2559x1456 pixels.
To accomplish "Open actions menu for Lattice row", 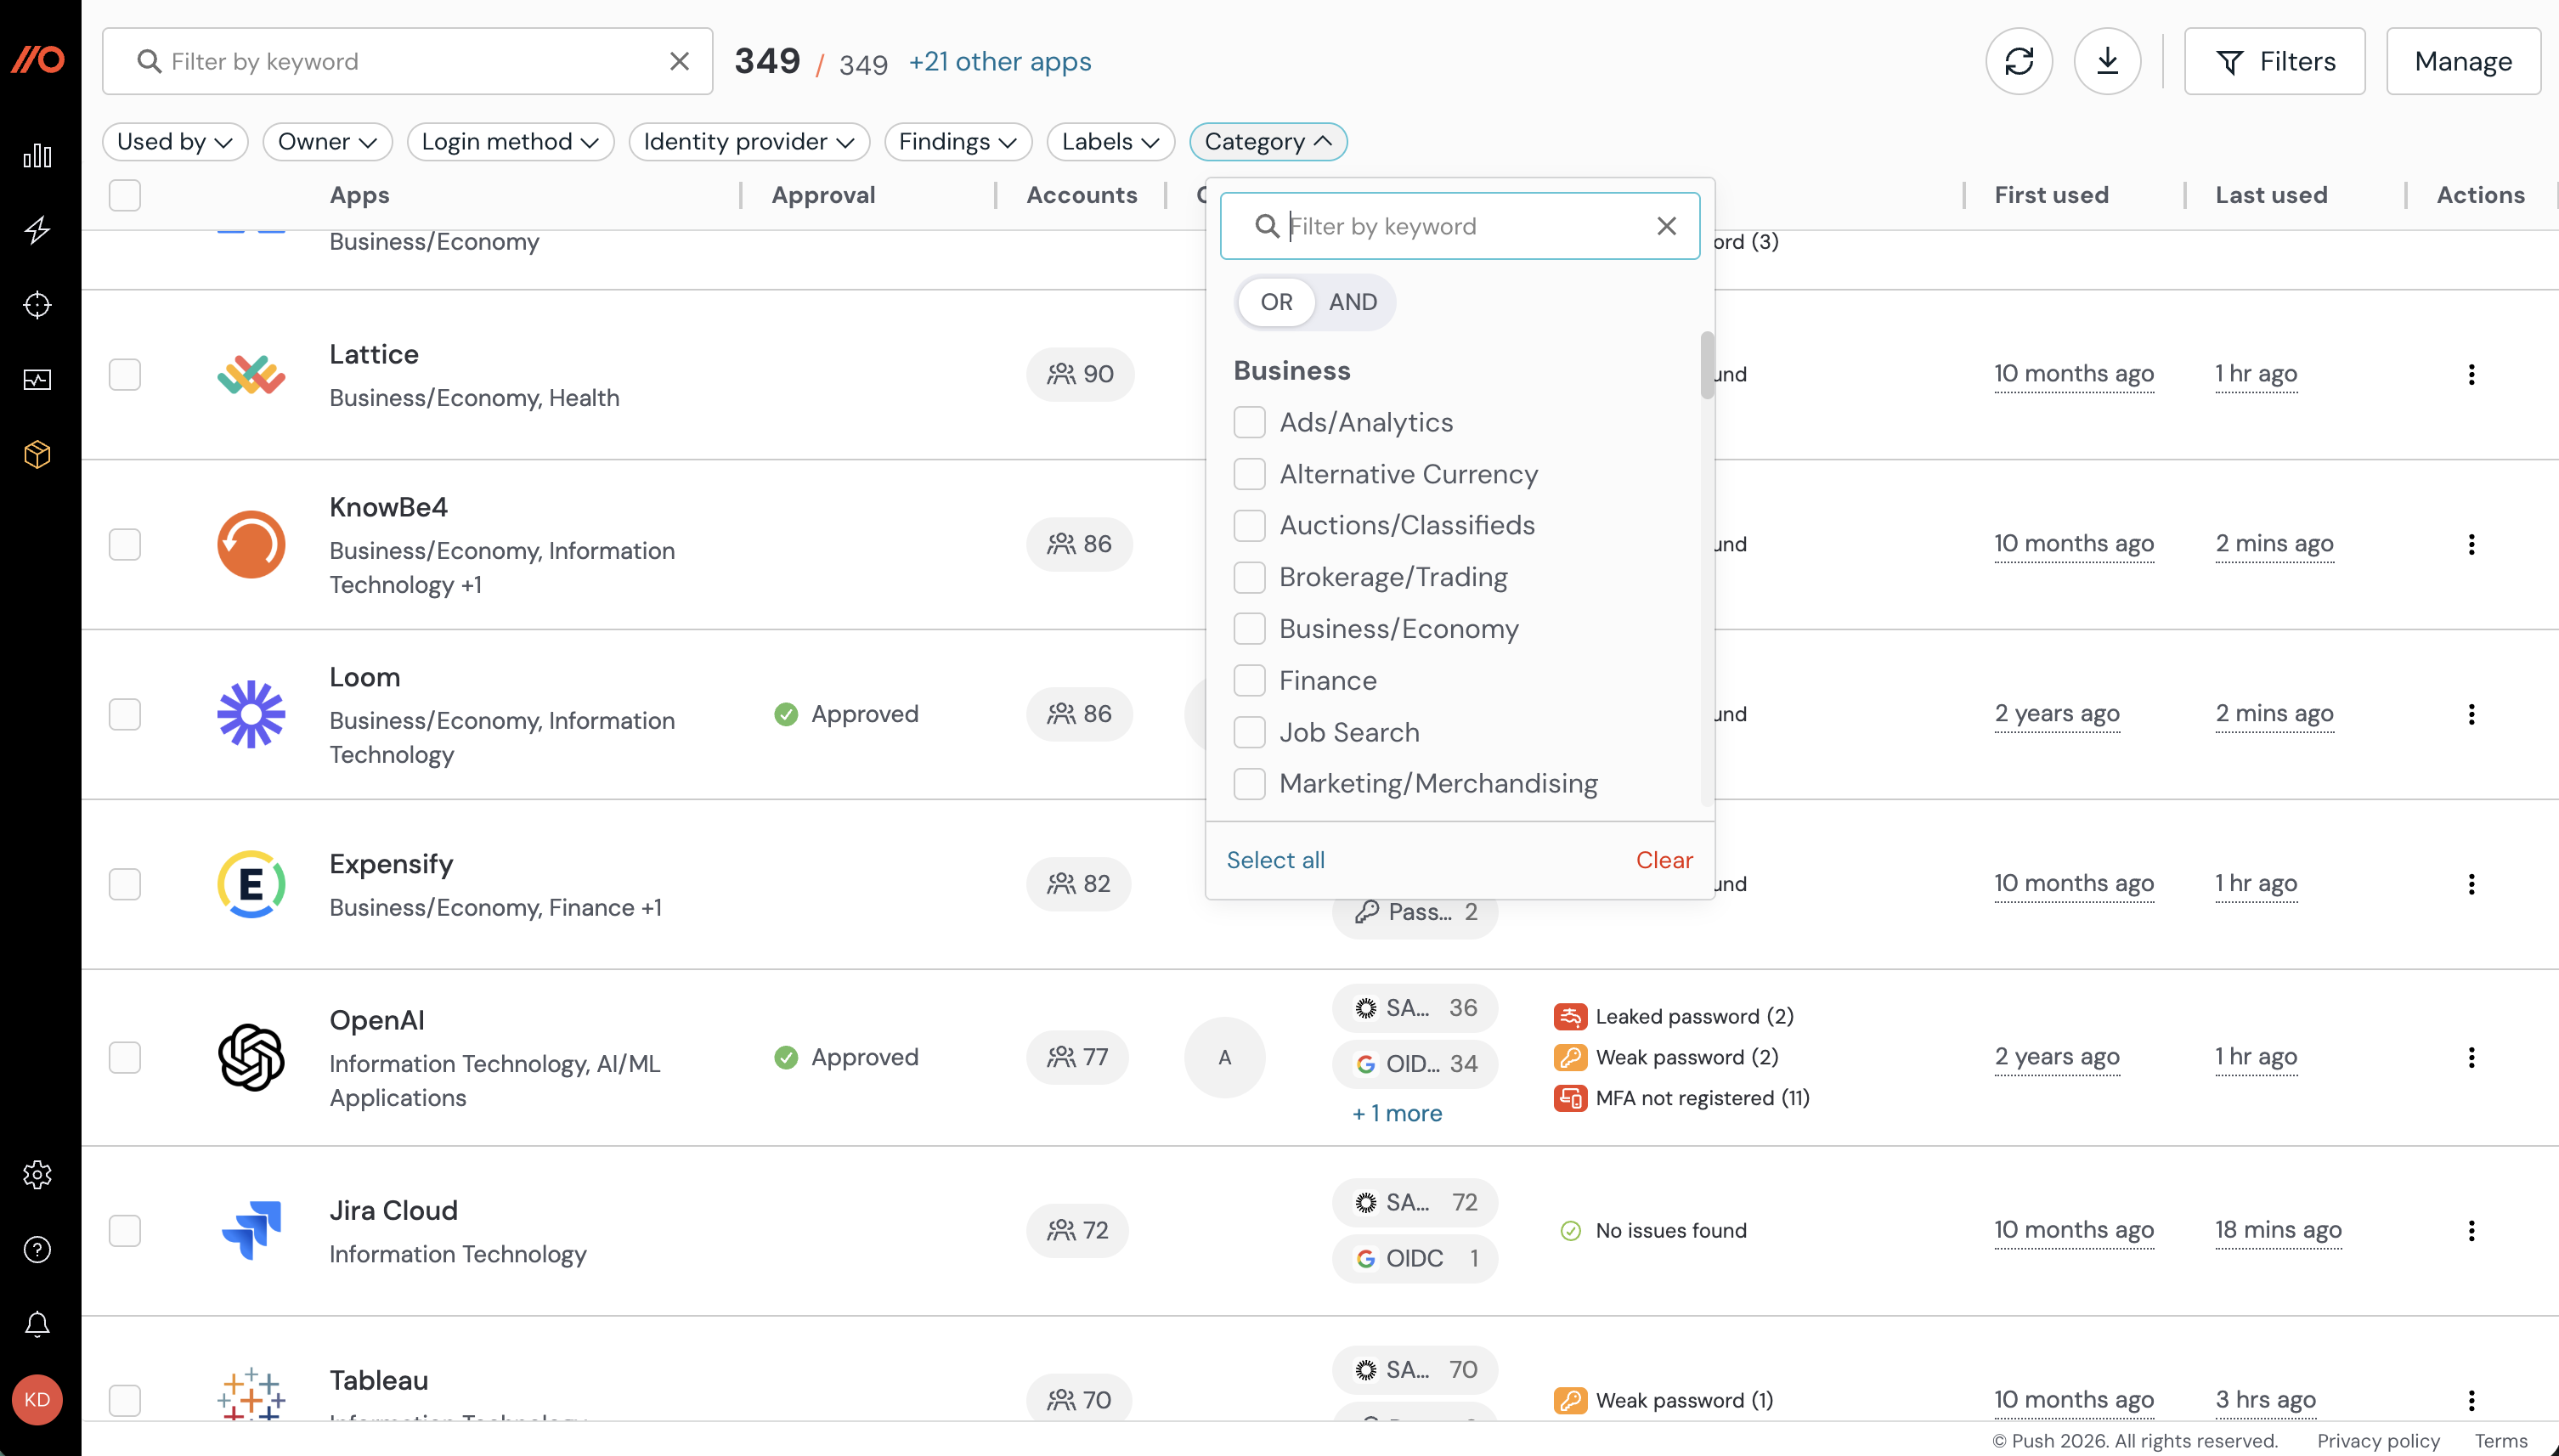I will (2471, 374).
